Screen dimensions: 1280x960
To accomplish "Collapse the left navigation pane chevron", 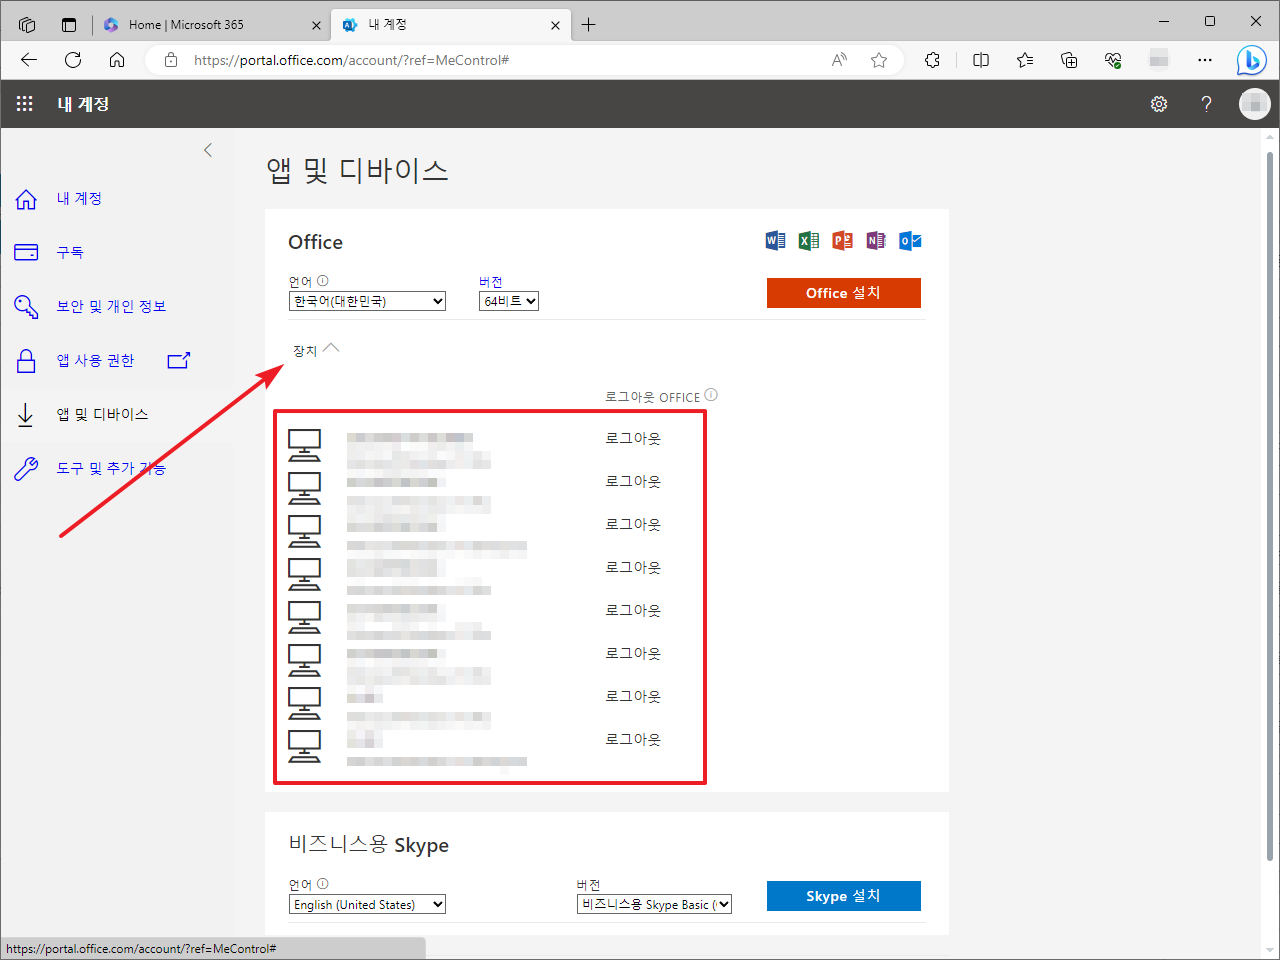I will click(x=208, y=150).
